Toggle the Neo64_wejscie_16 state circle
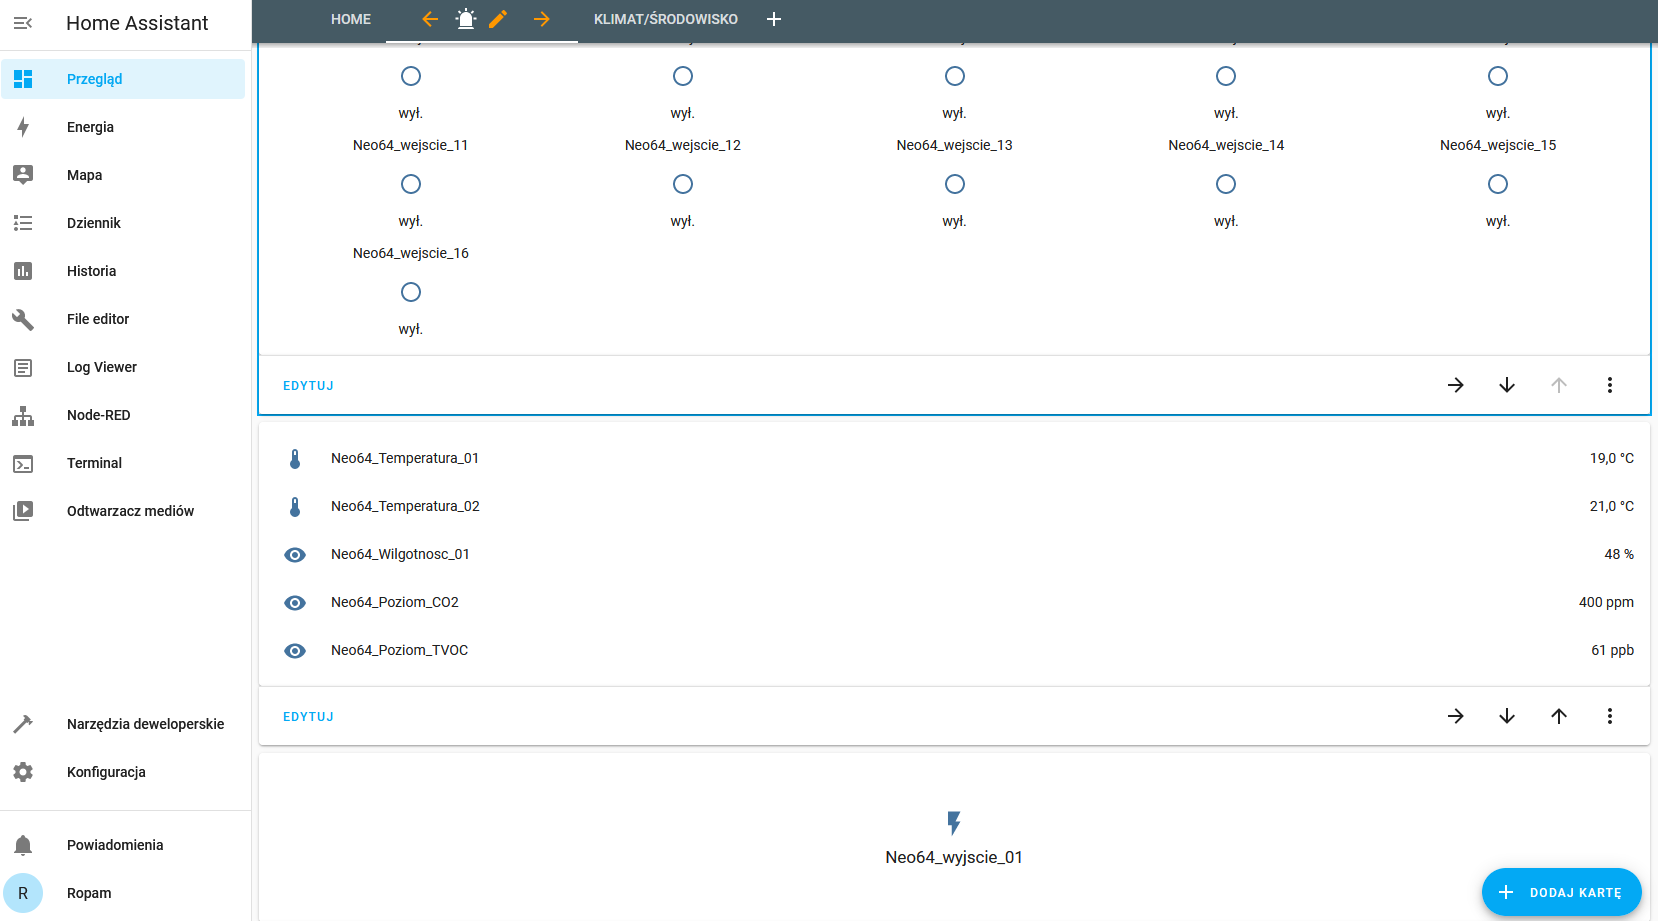Viewport: 1658px width, 921px height. click(411, 292)
